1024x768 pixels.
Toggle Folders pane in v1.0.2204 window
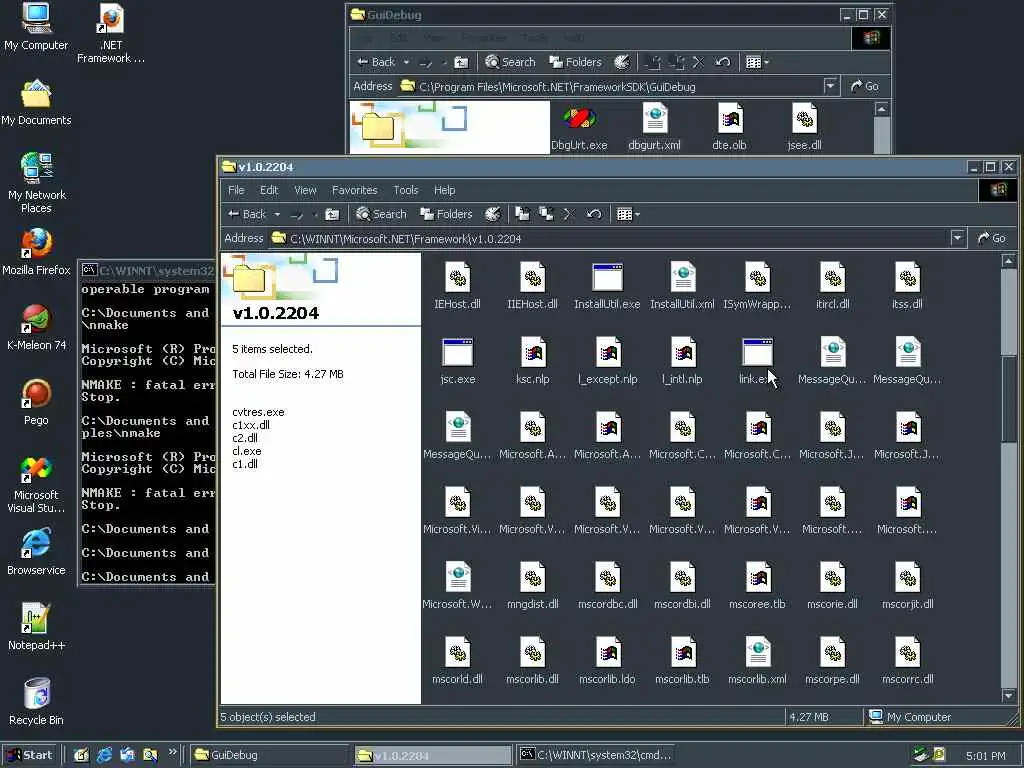click(445, 214)
